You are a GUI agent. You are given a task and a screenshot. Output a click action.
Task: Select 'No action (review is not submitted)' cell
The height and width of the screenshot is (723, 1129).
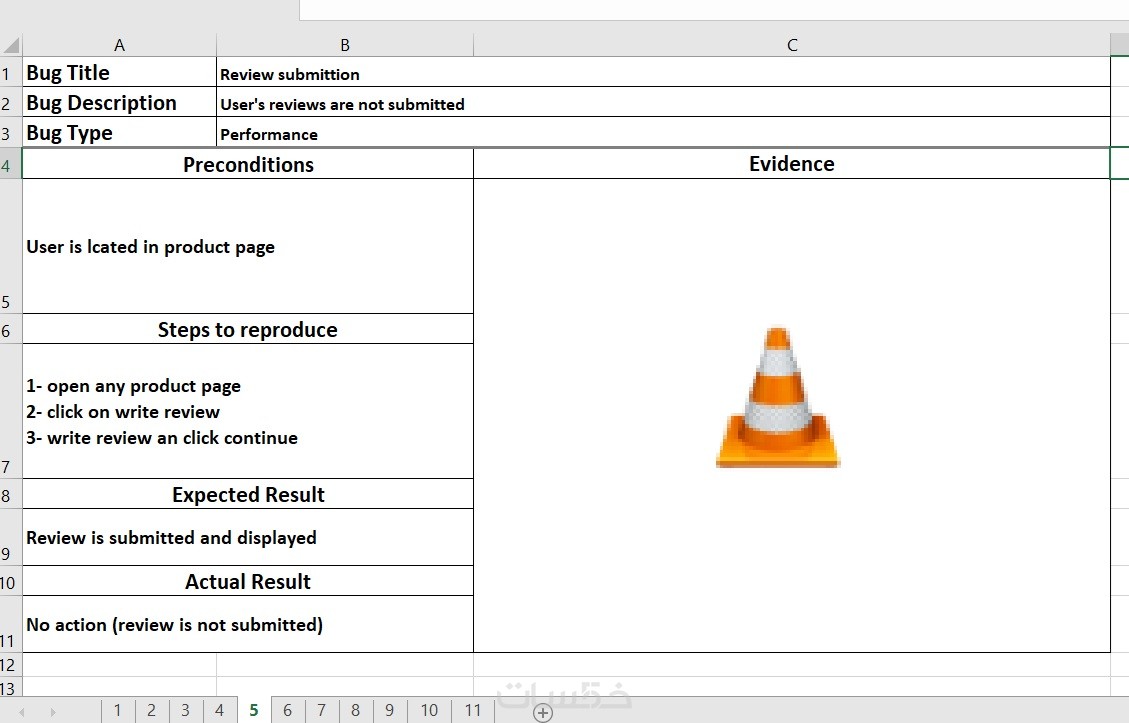[x=248, y=624]
